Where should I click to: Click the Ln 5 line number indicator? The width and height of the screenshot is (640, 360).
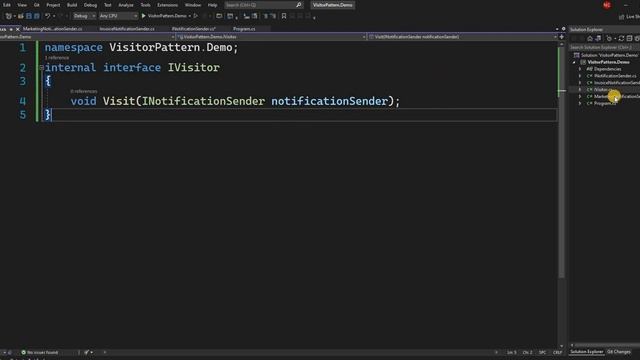pos(511,353)
